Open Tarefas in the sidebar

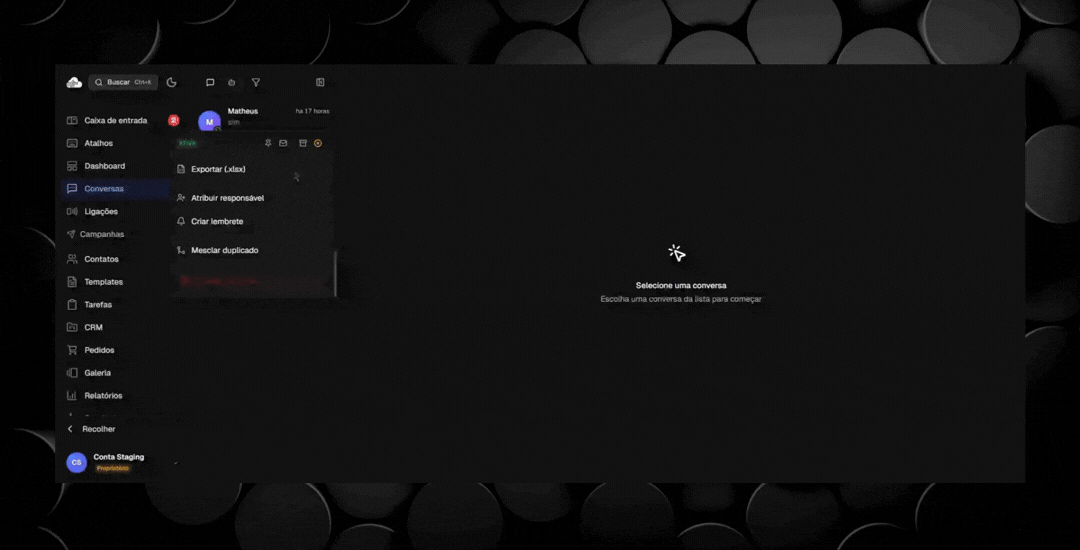[116, 304]
